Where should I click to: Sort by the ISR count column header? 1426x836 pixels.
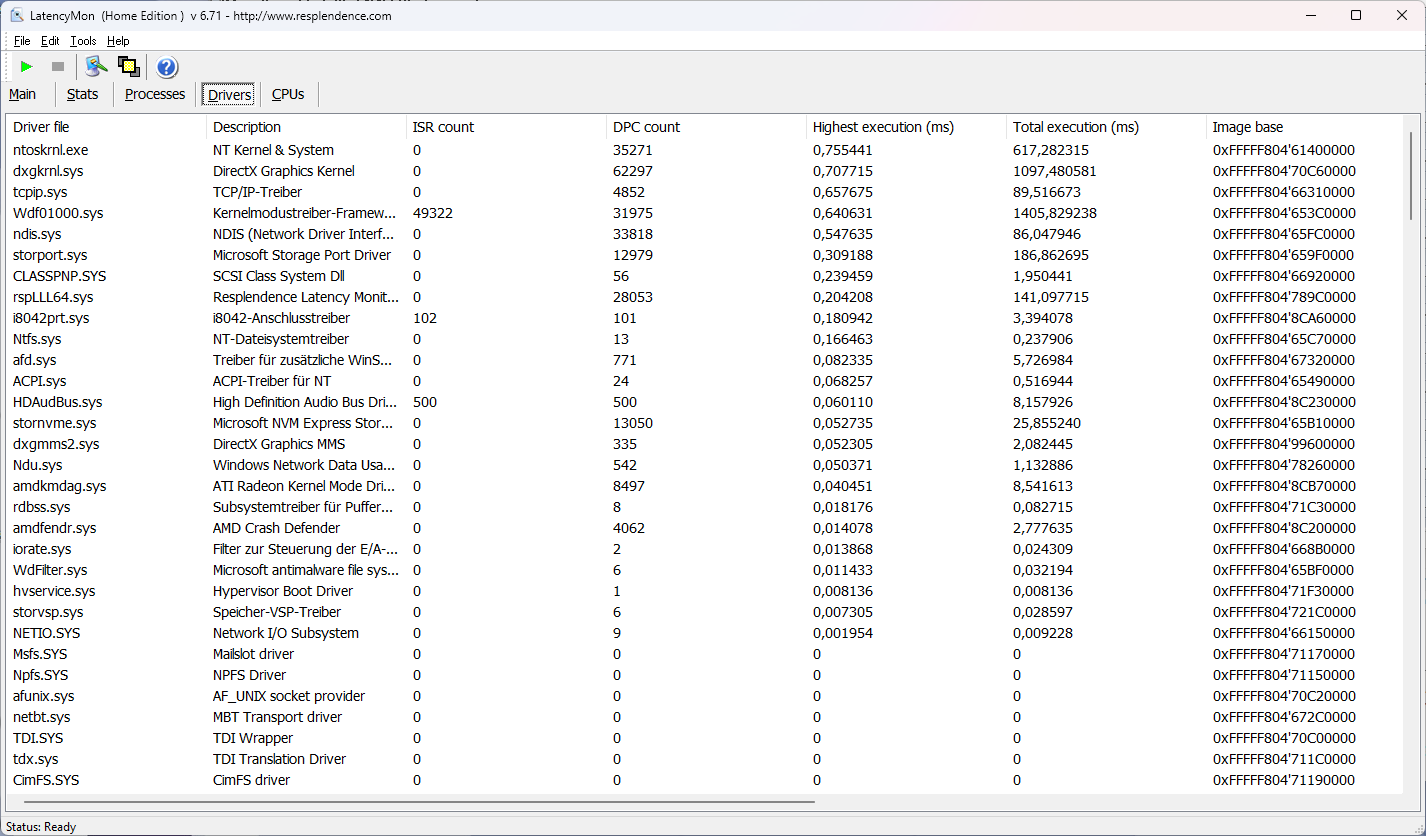click(507, 127)
